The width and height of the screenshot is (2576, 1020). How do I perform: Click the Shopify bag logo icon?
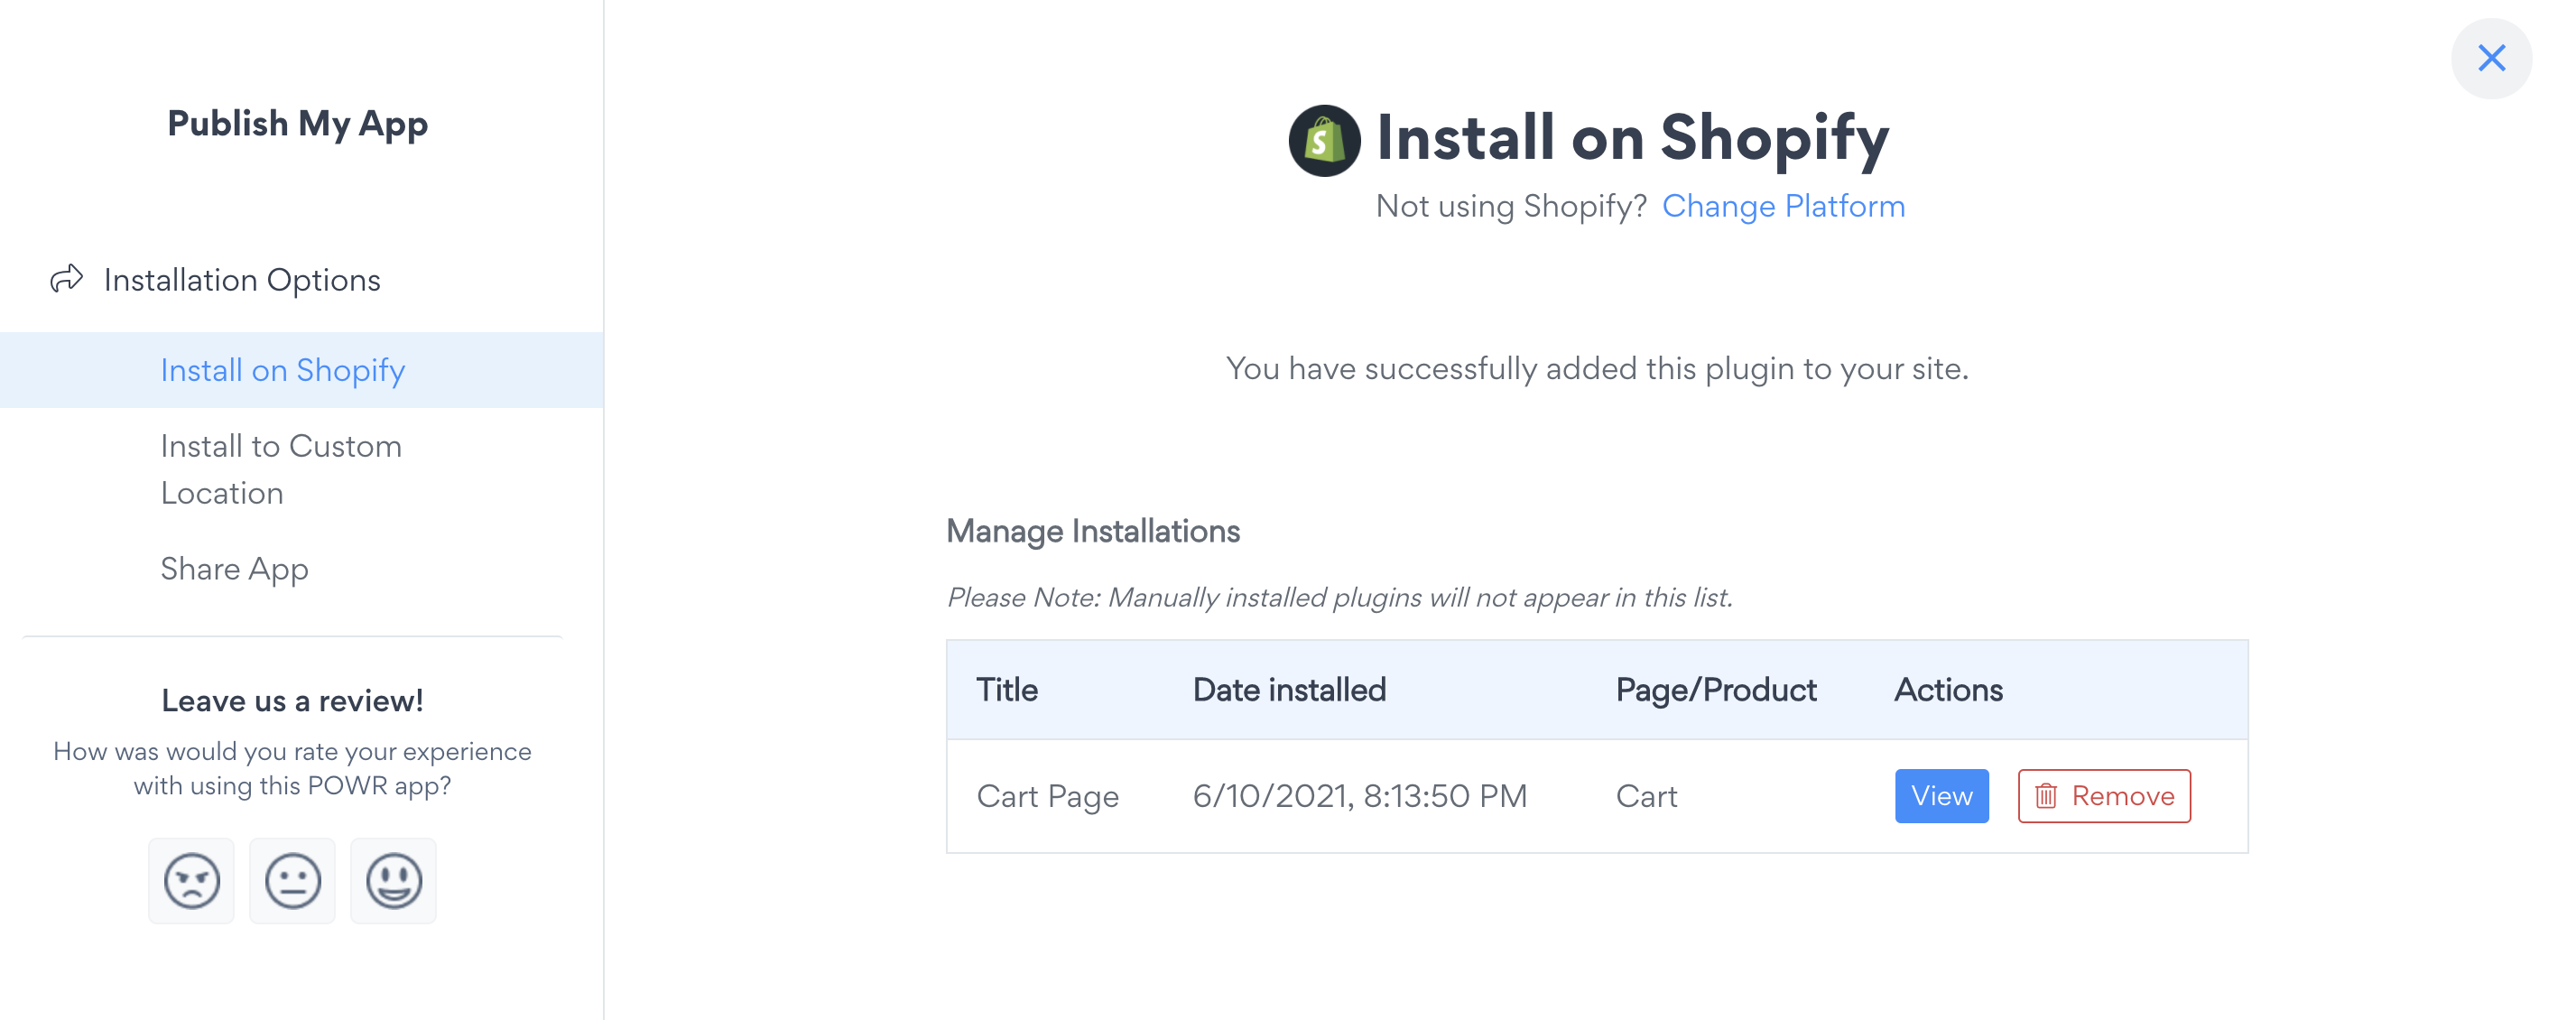(1324, 140)
